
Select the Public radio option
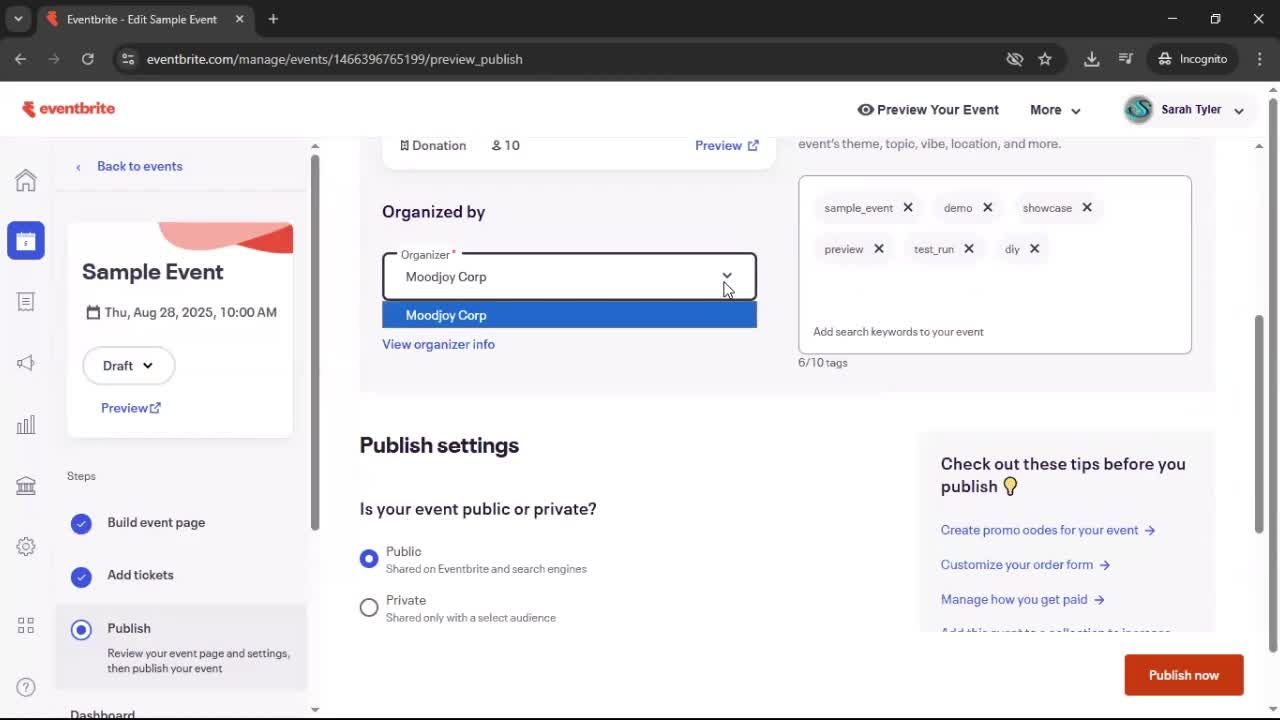click(369, 559)
